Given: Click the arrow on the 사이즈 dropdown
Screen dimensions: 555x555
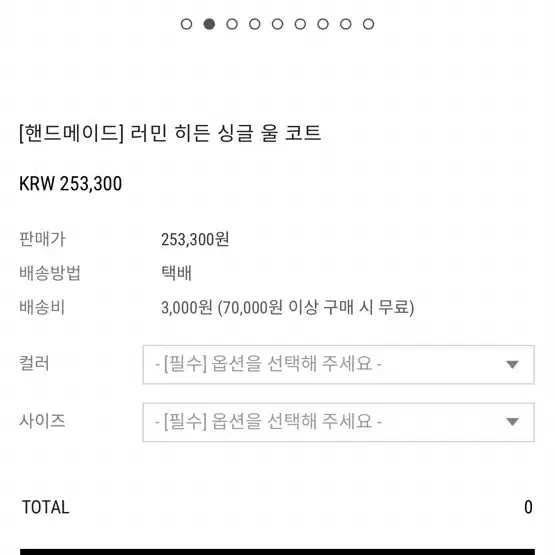Looking at the screenshot, I should tap(512, 422).
